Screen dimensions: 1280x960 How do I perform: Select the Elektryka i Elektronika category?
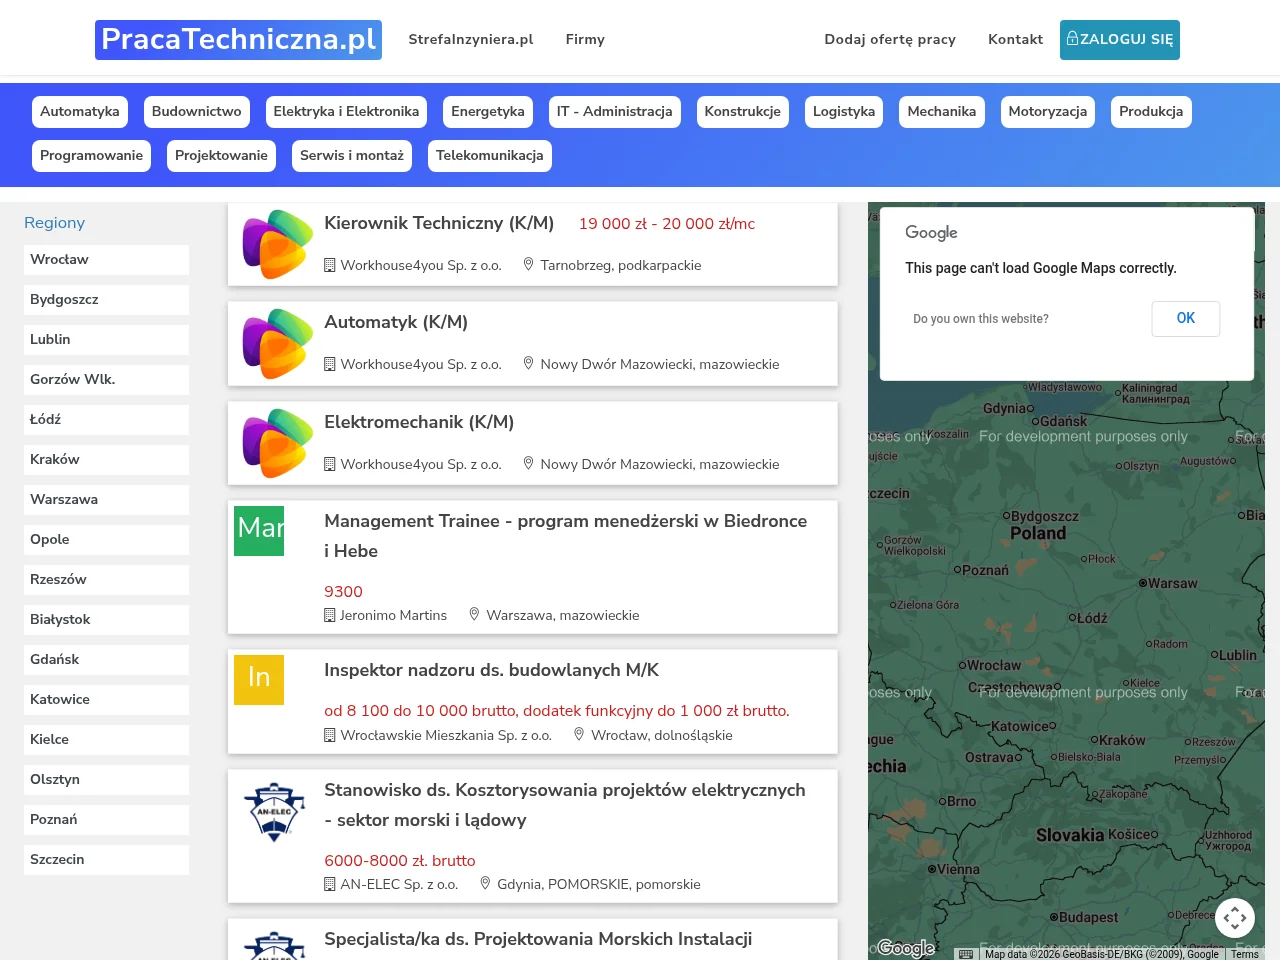point(346,112)
